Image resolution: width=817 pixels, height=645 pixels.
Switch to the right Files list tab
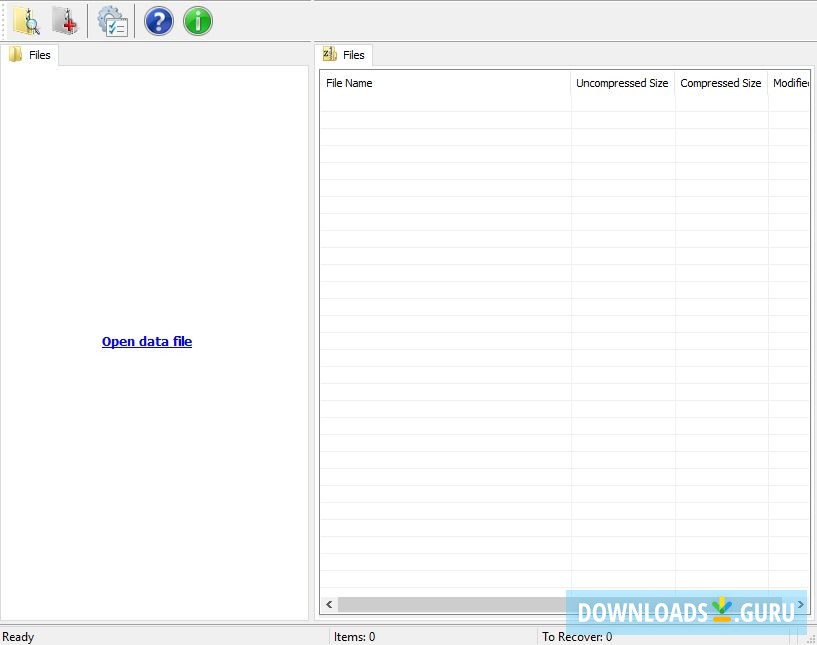[353, 55]
